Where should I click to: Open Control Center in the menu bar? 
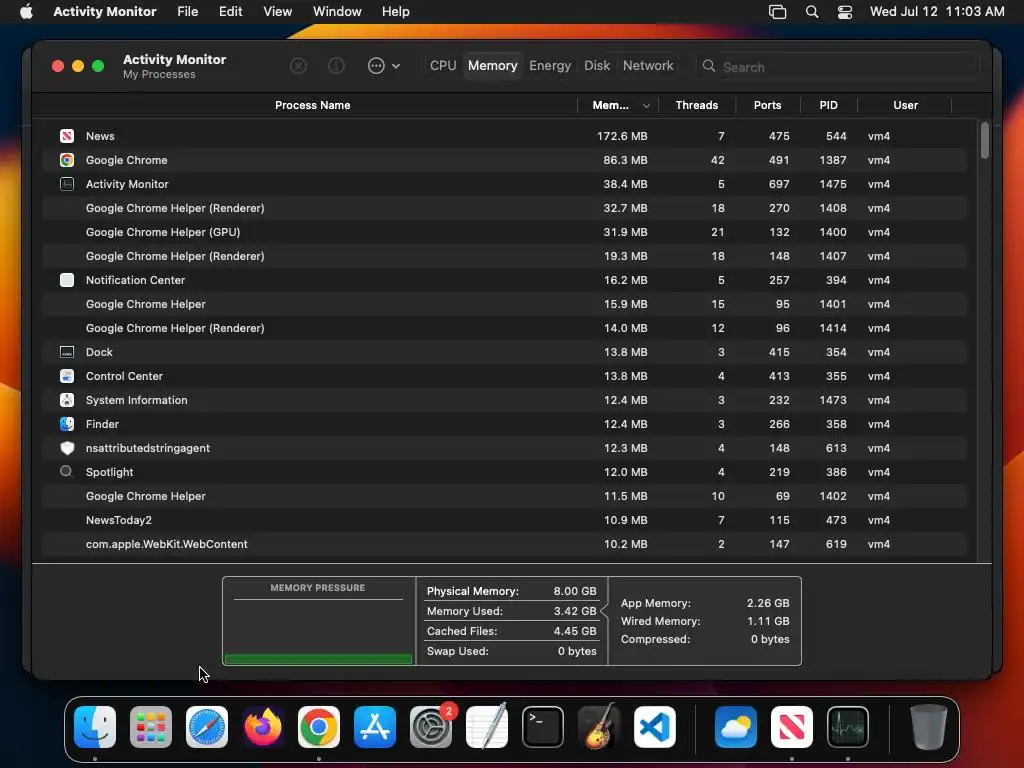coord(844,12)
